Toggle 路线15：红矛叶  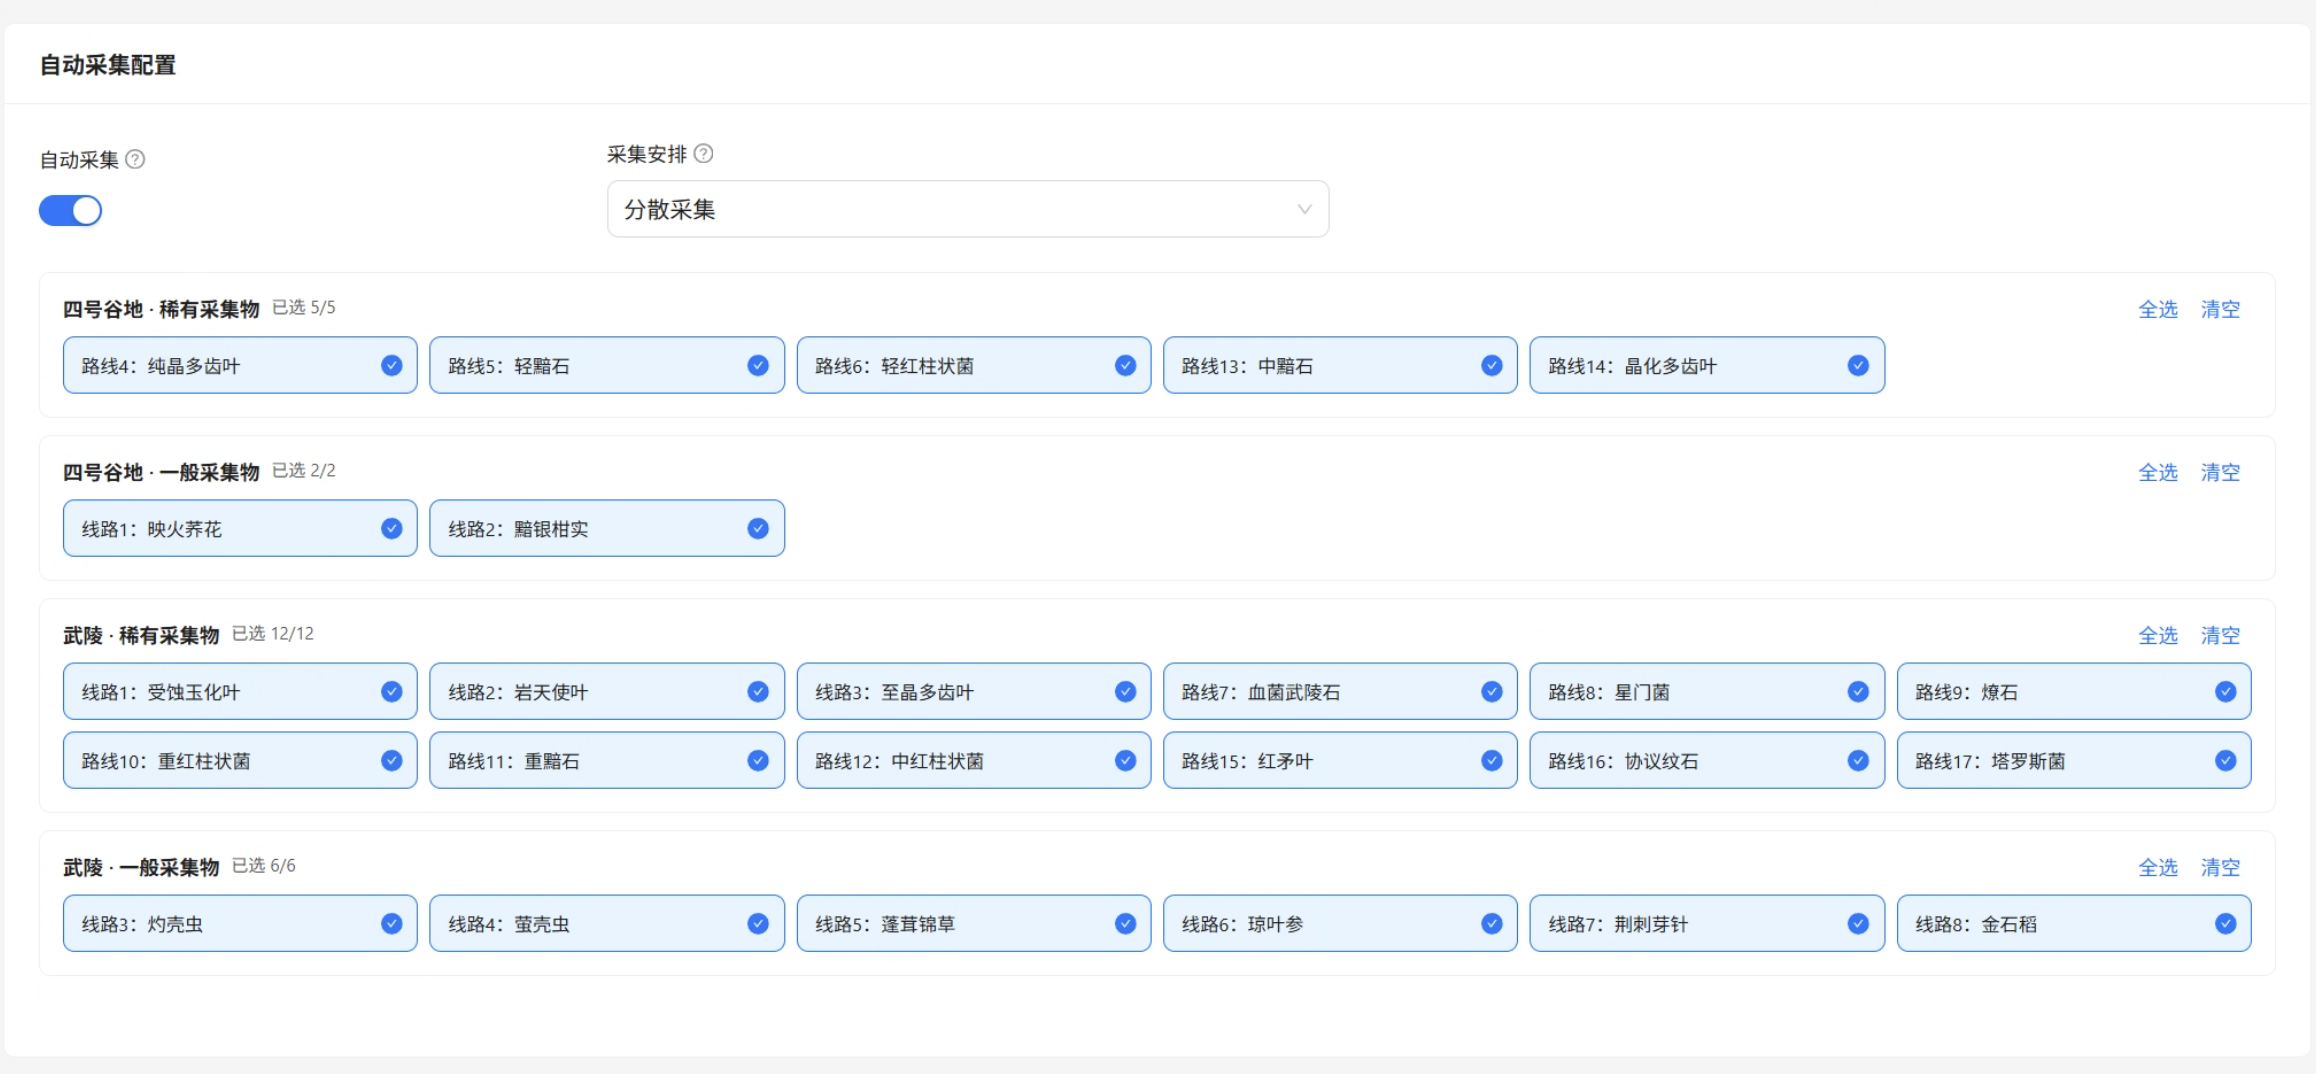pyautogui.click(x=1340, y=760)
